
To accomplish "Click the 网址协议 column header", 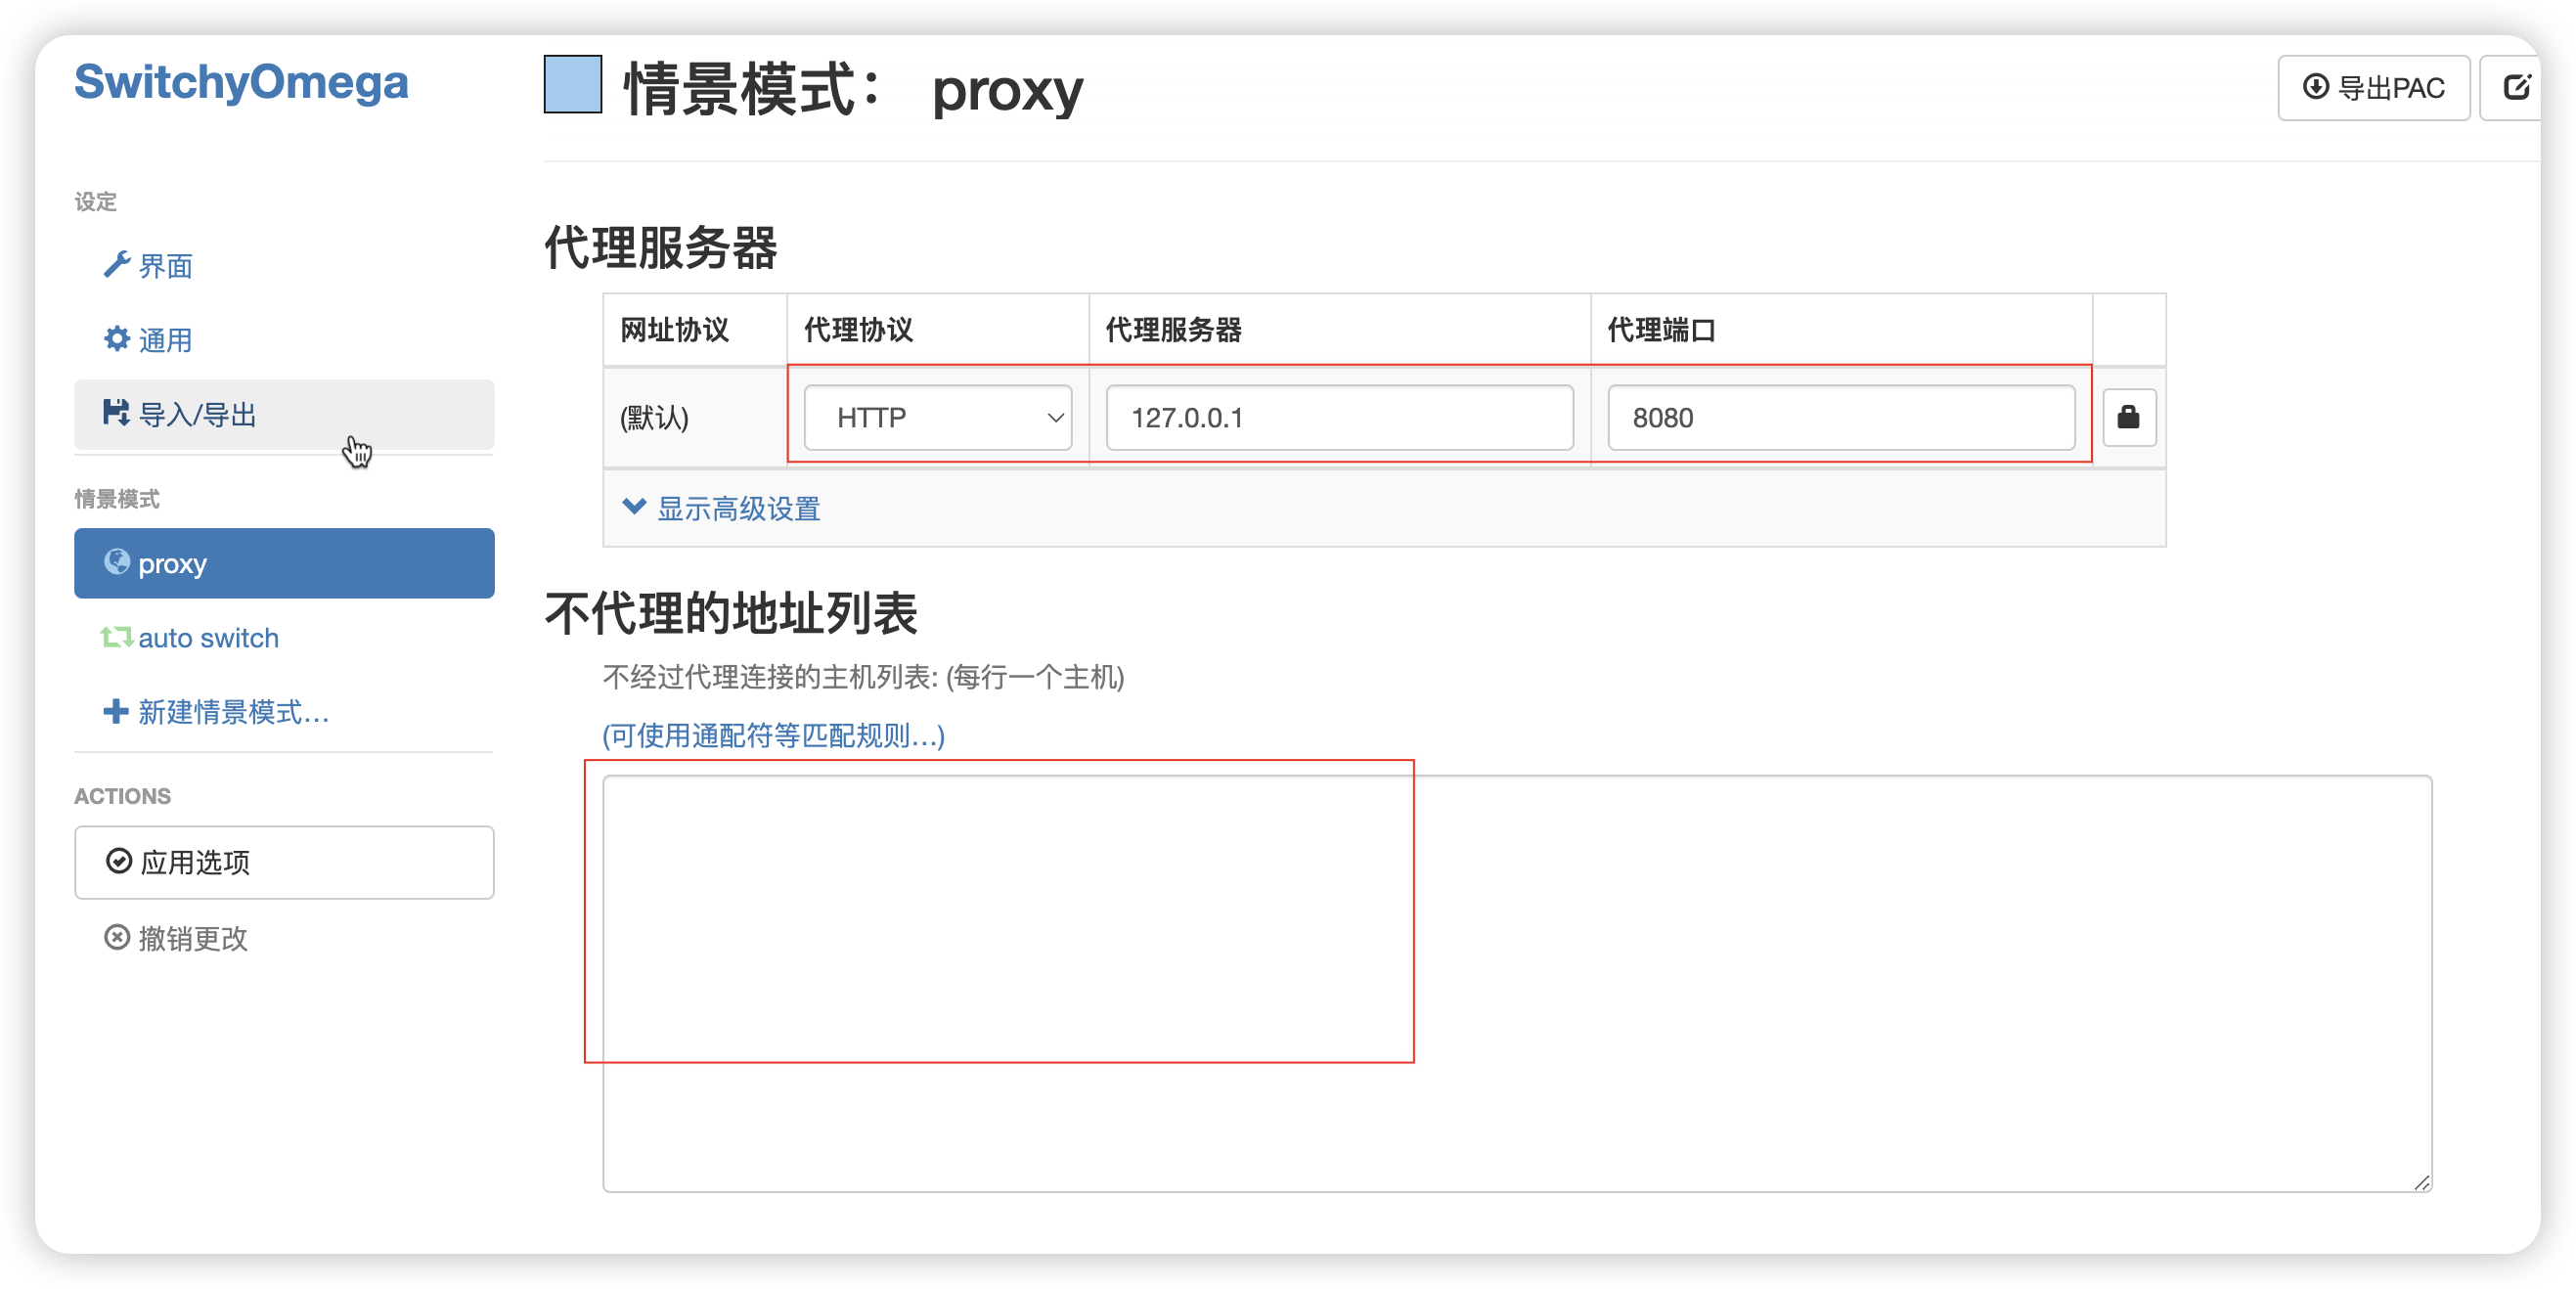I will [675, 330].
